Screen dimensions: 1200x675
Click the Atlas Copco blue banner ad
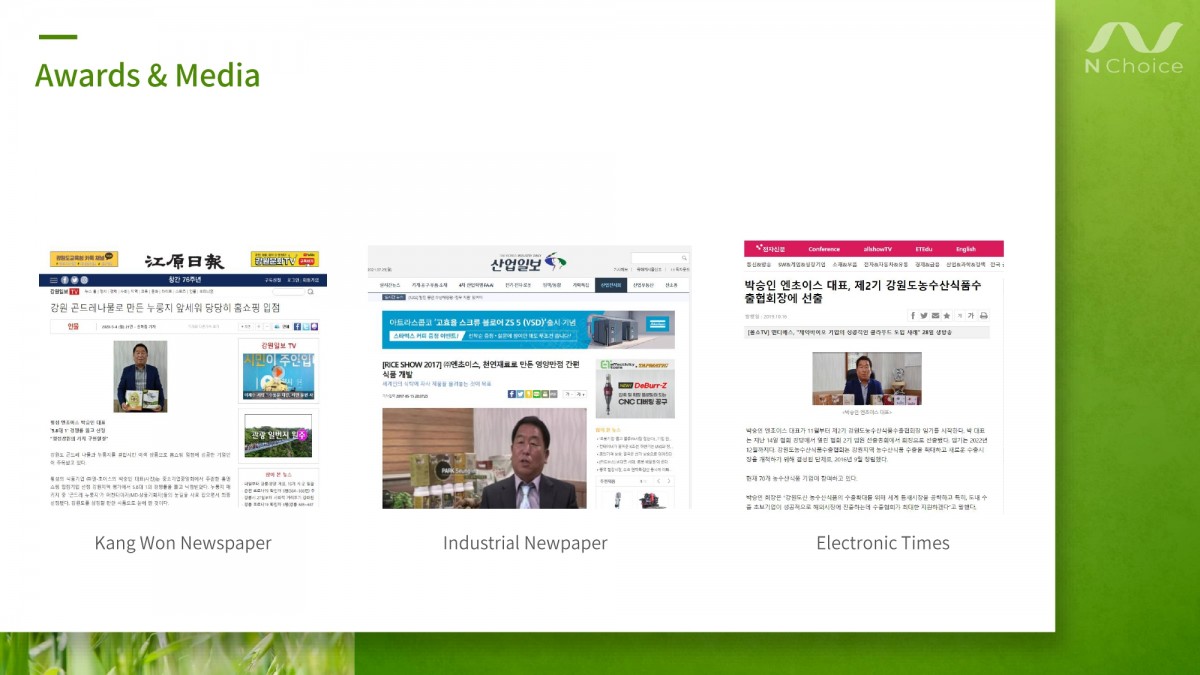point(528,329)
